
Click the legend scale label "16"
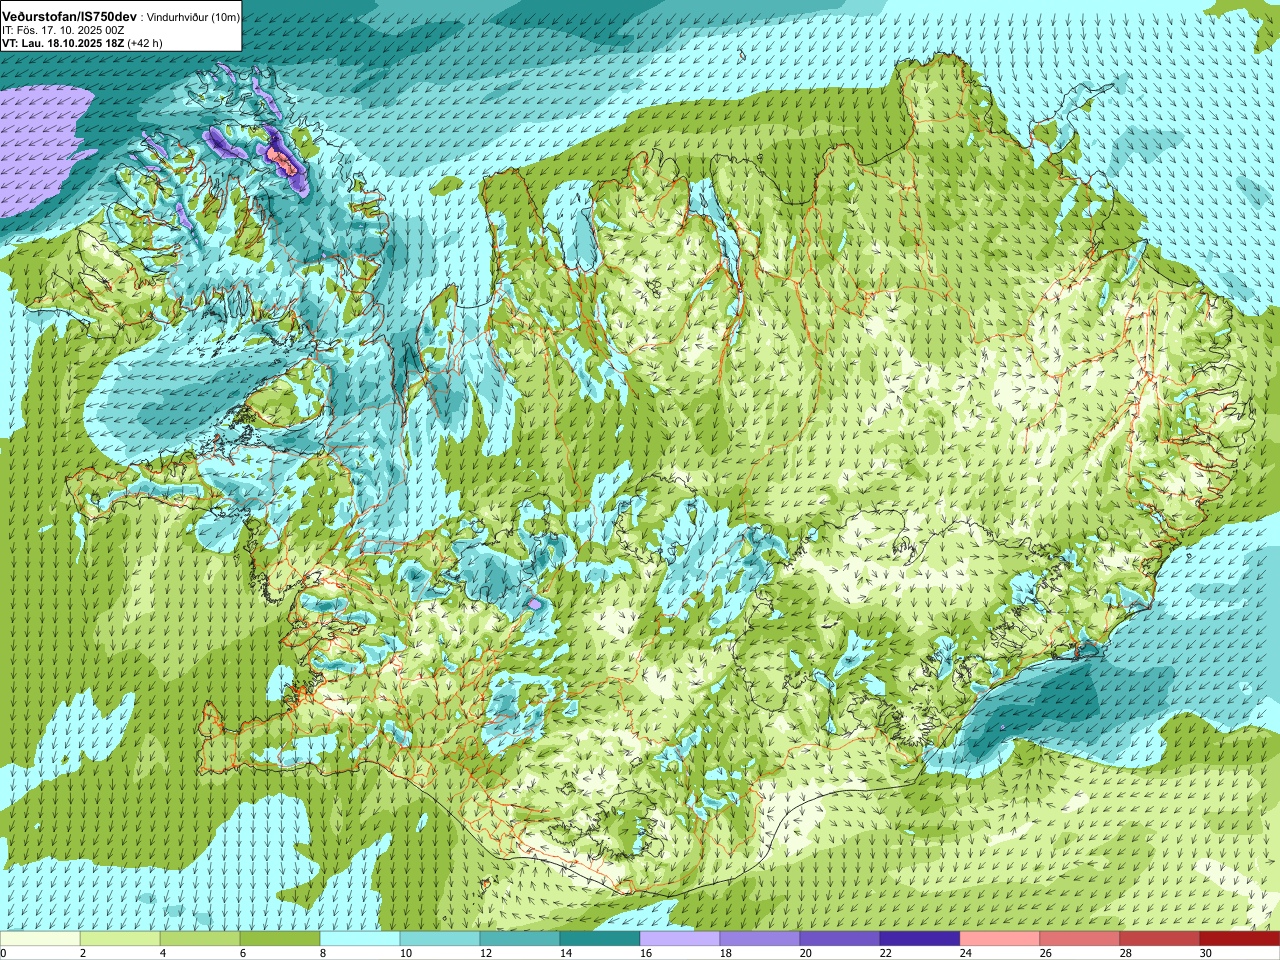pyautogui.click(x=646, y=953)
